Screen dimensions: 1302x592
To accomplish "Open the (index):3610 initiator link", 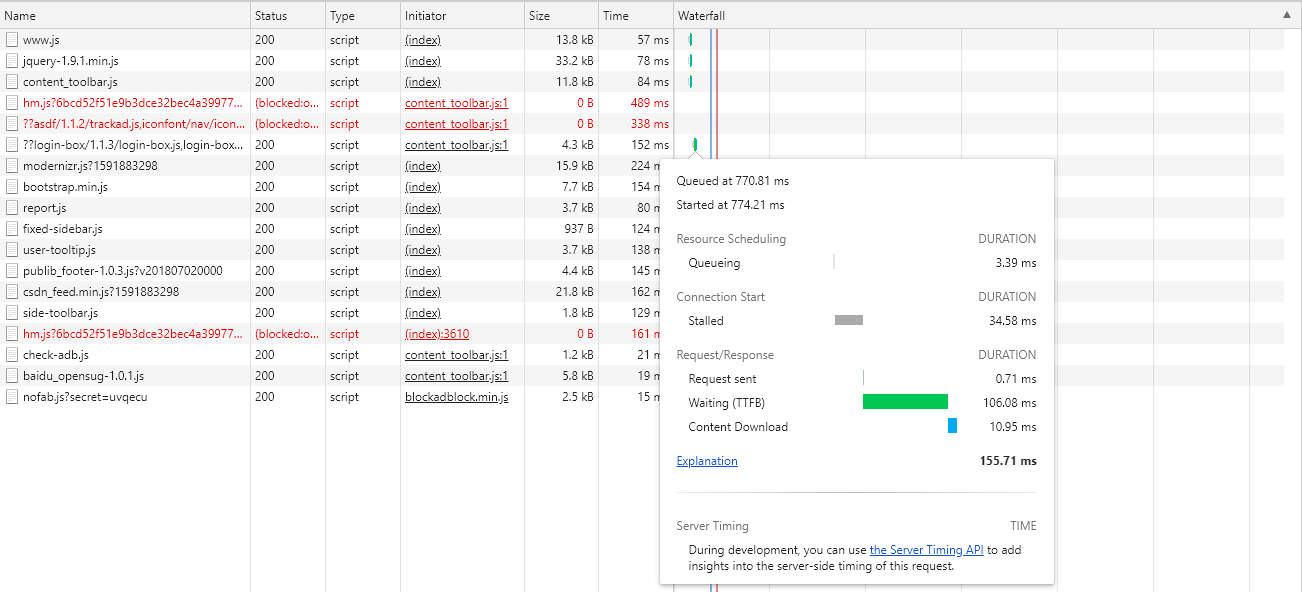I will pos(437,334).
